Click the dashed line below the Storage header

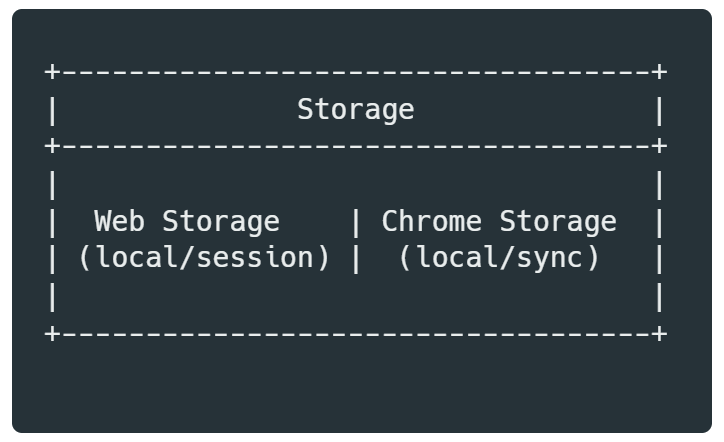tap(355, 146)
